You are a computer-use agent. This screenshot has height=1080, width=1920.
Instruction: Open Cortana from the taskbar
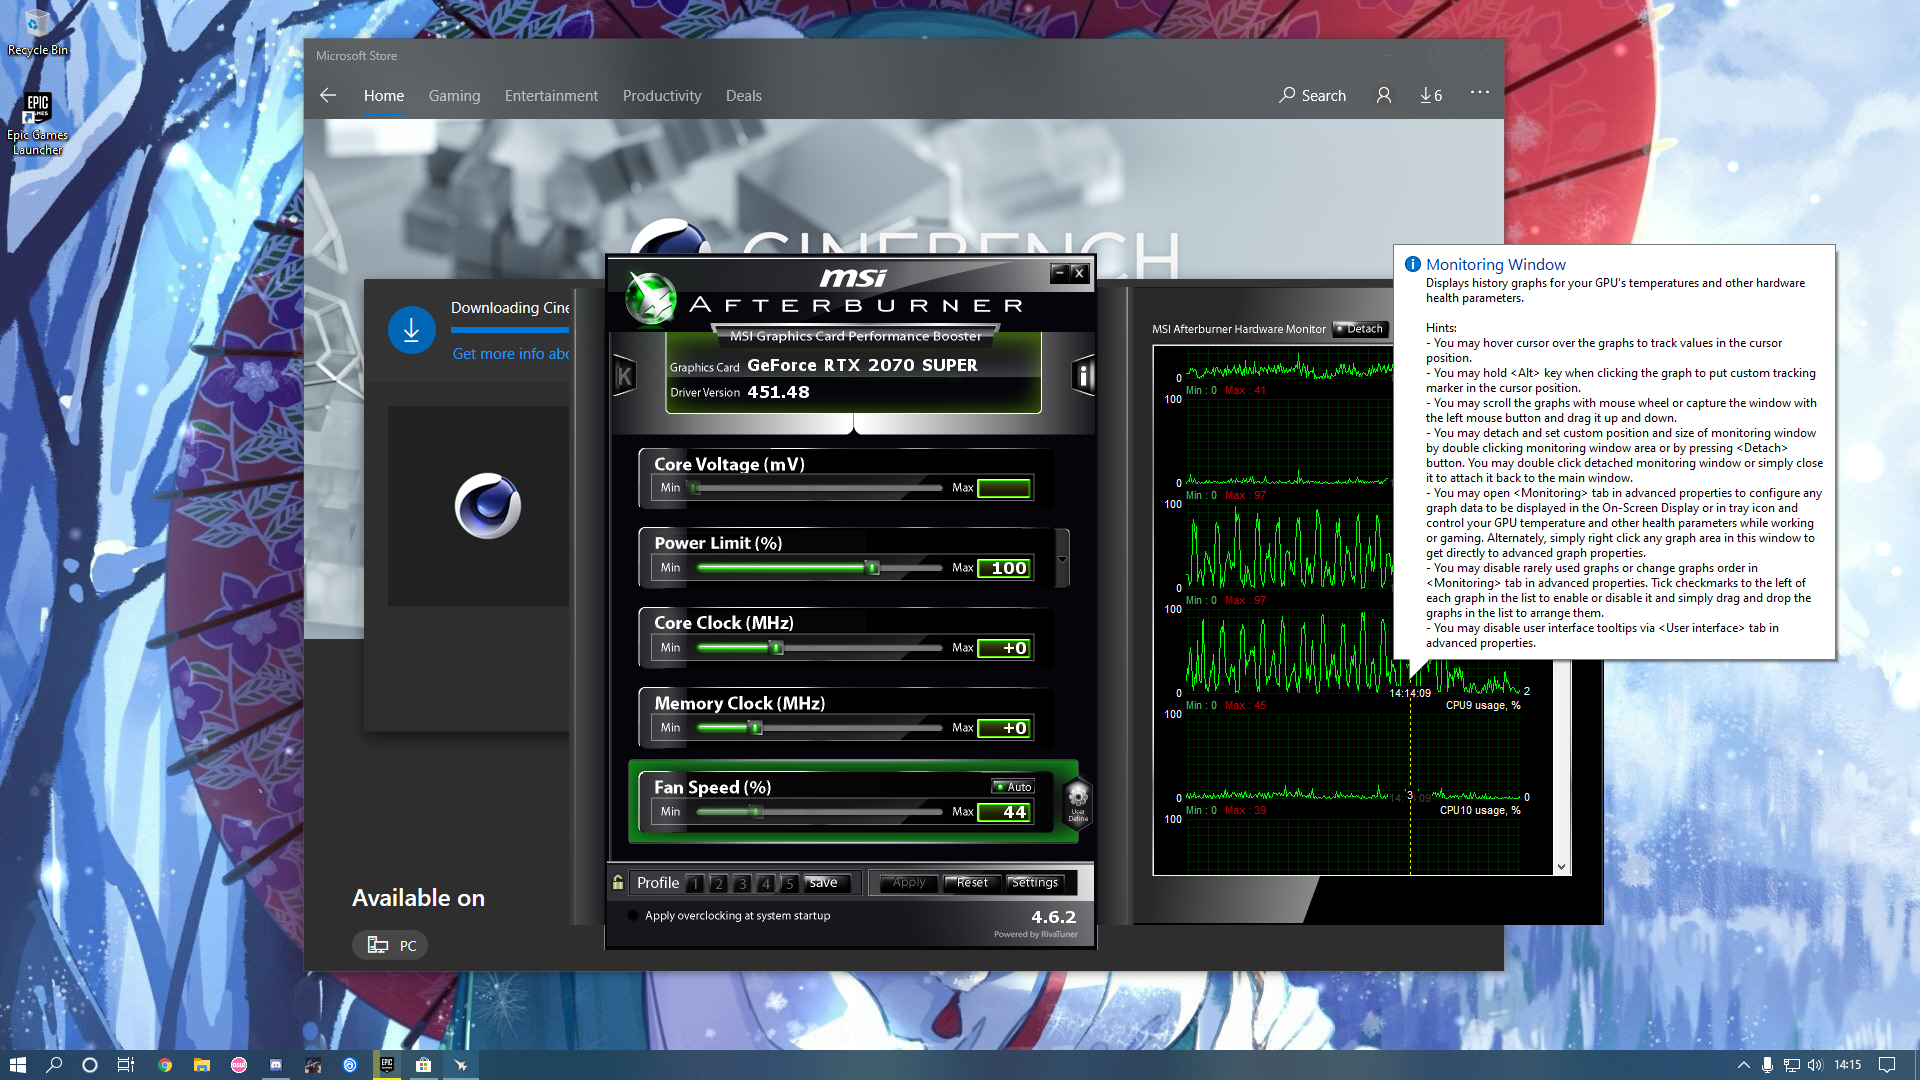click(x=90, y=1065)
